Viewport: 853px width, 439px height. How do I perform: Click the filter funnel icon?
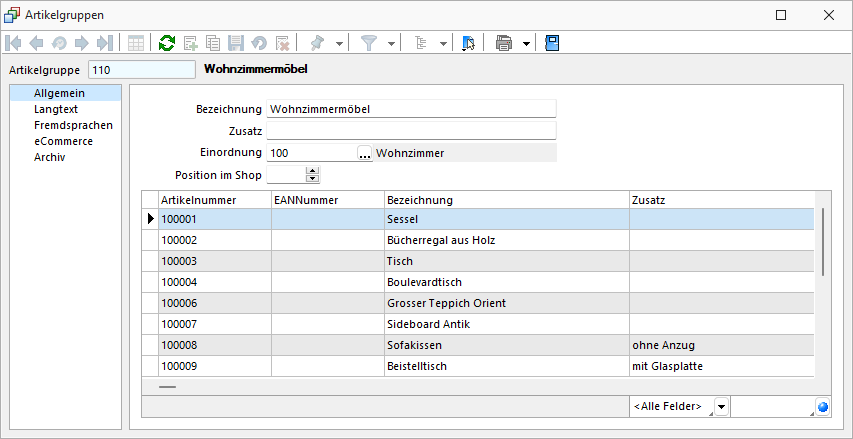click(x=369, y=43)
